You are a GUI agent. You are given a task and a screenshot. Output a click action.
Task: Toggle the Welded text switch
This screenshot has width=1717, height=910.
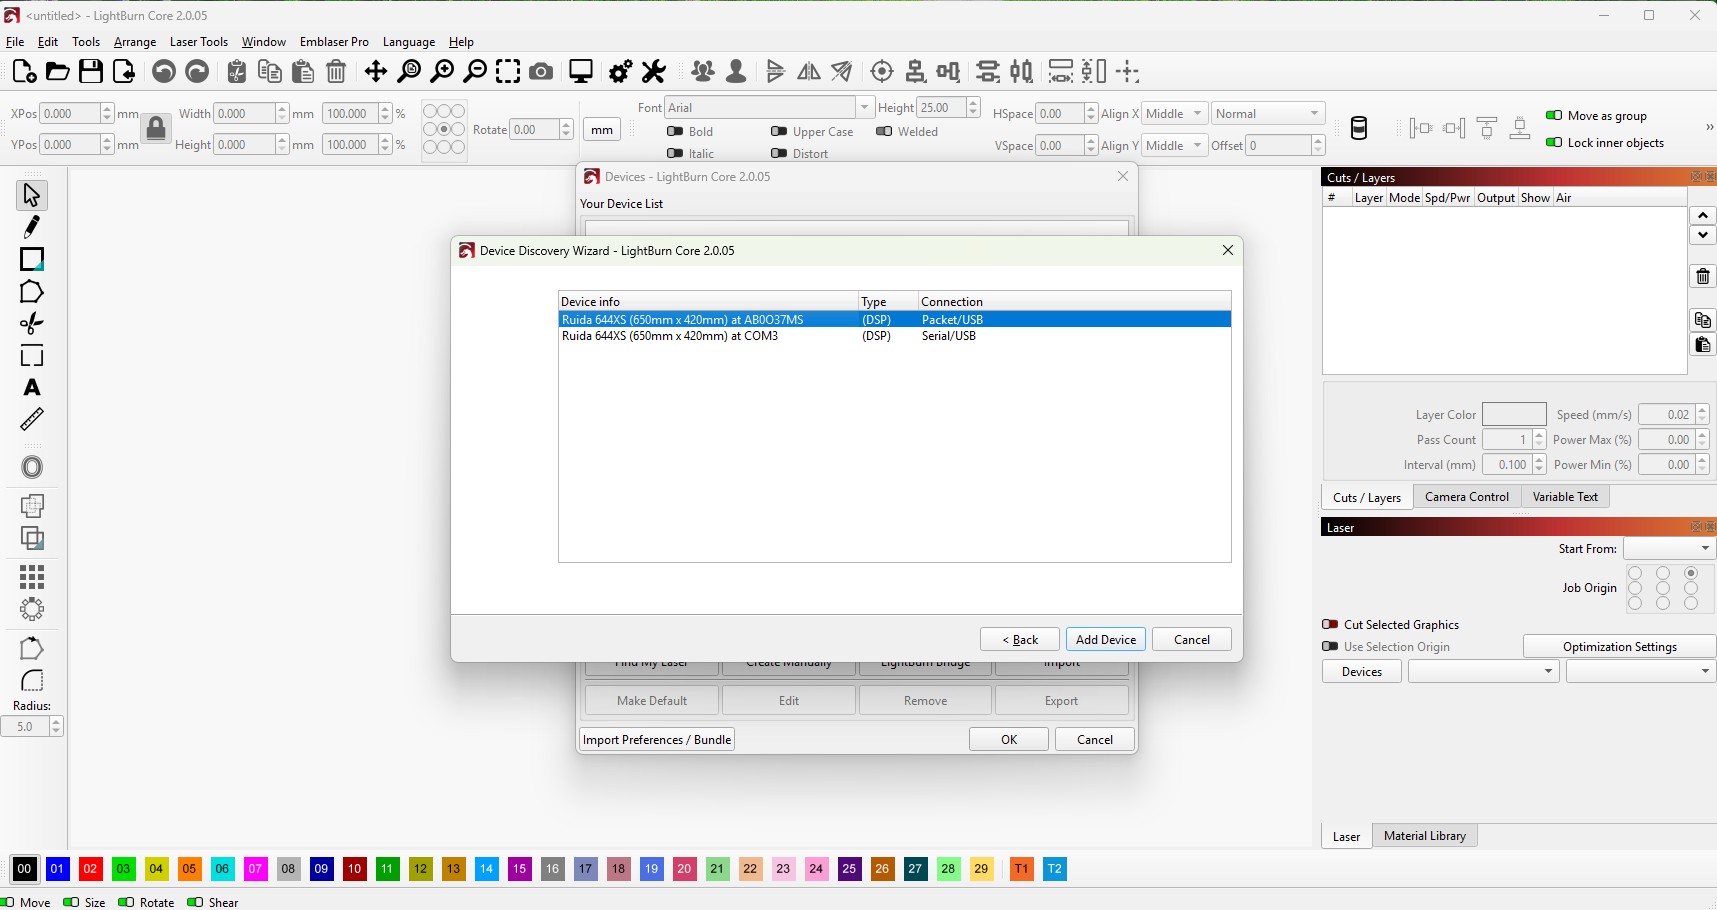(x=884, y=131)
